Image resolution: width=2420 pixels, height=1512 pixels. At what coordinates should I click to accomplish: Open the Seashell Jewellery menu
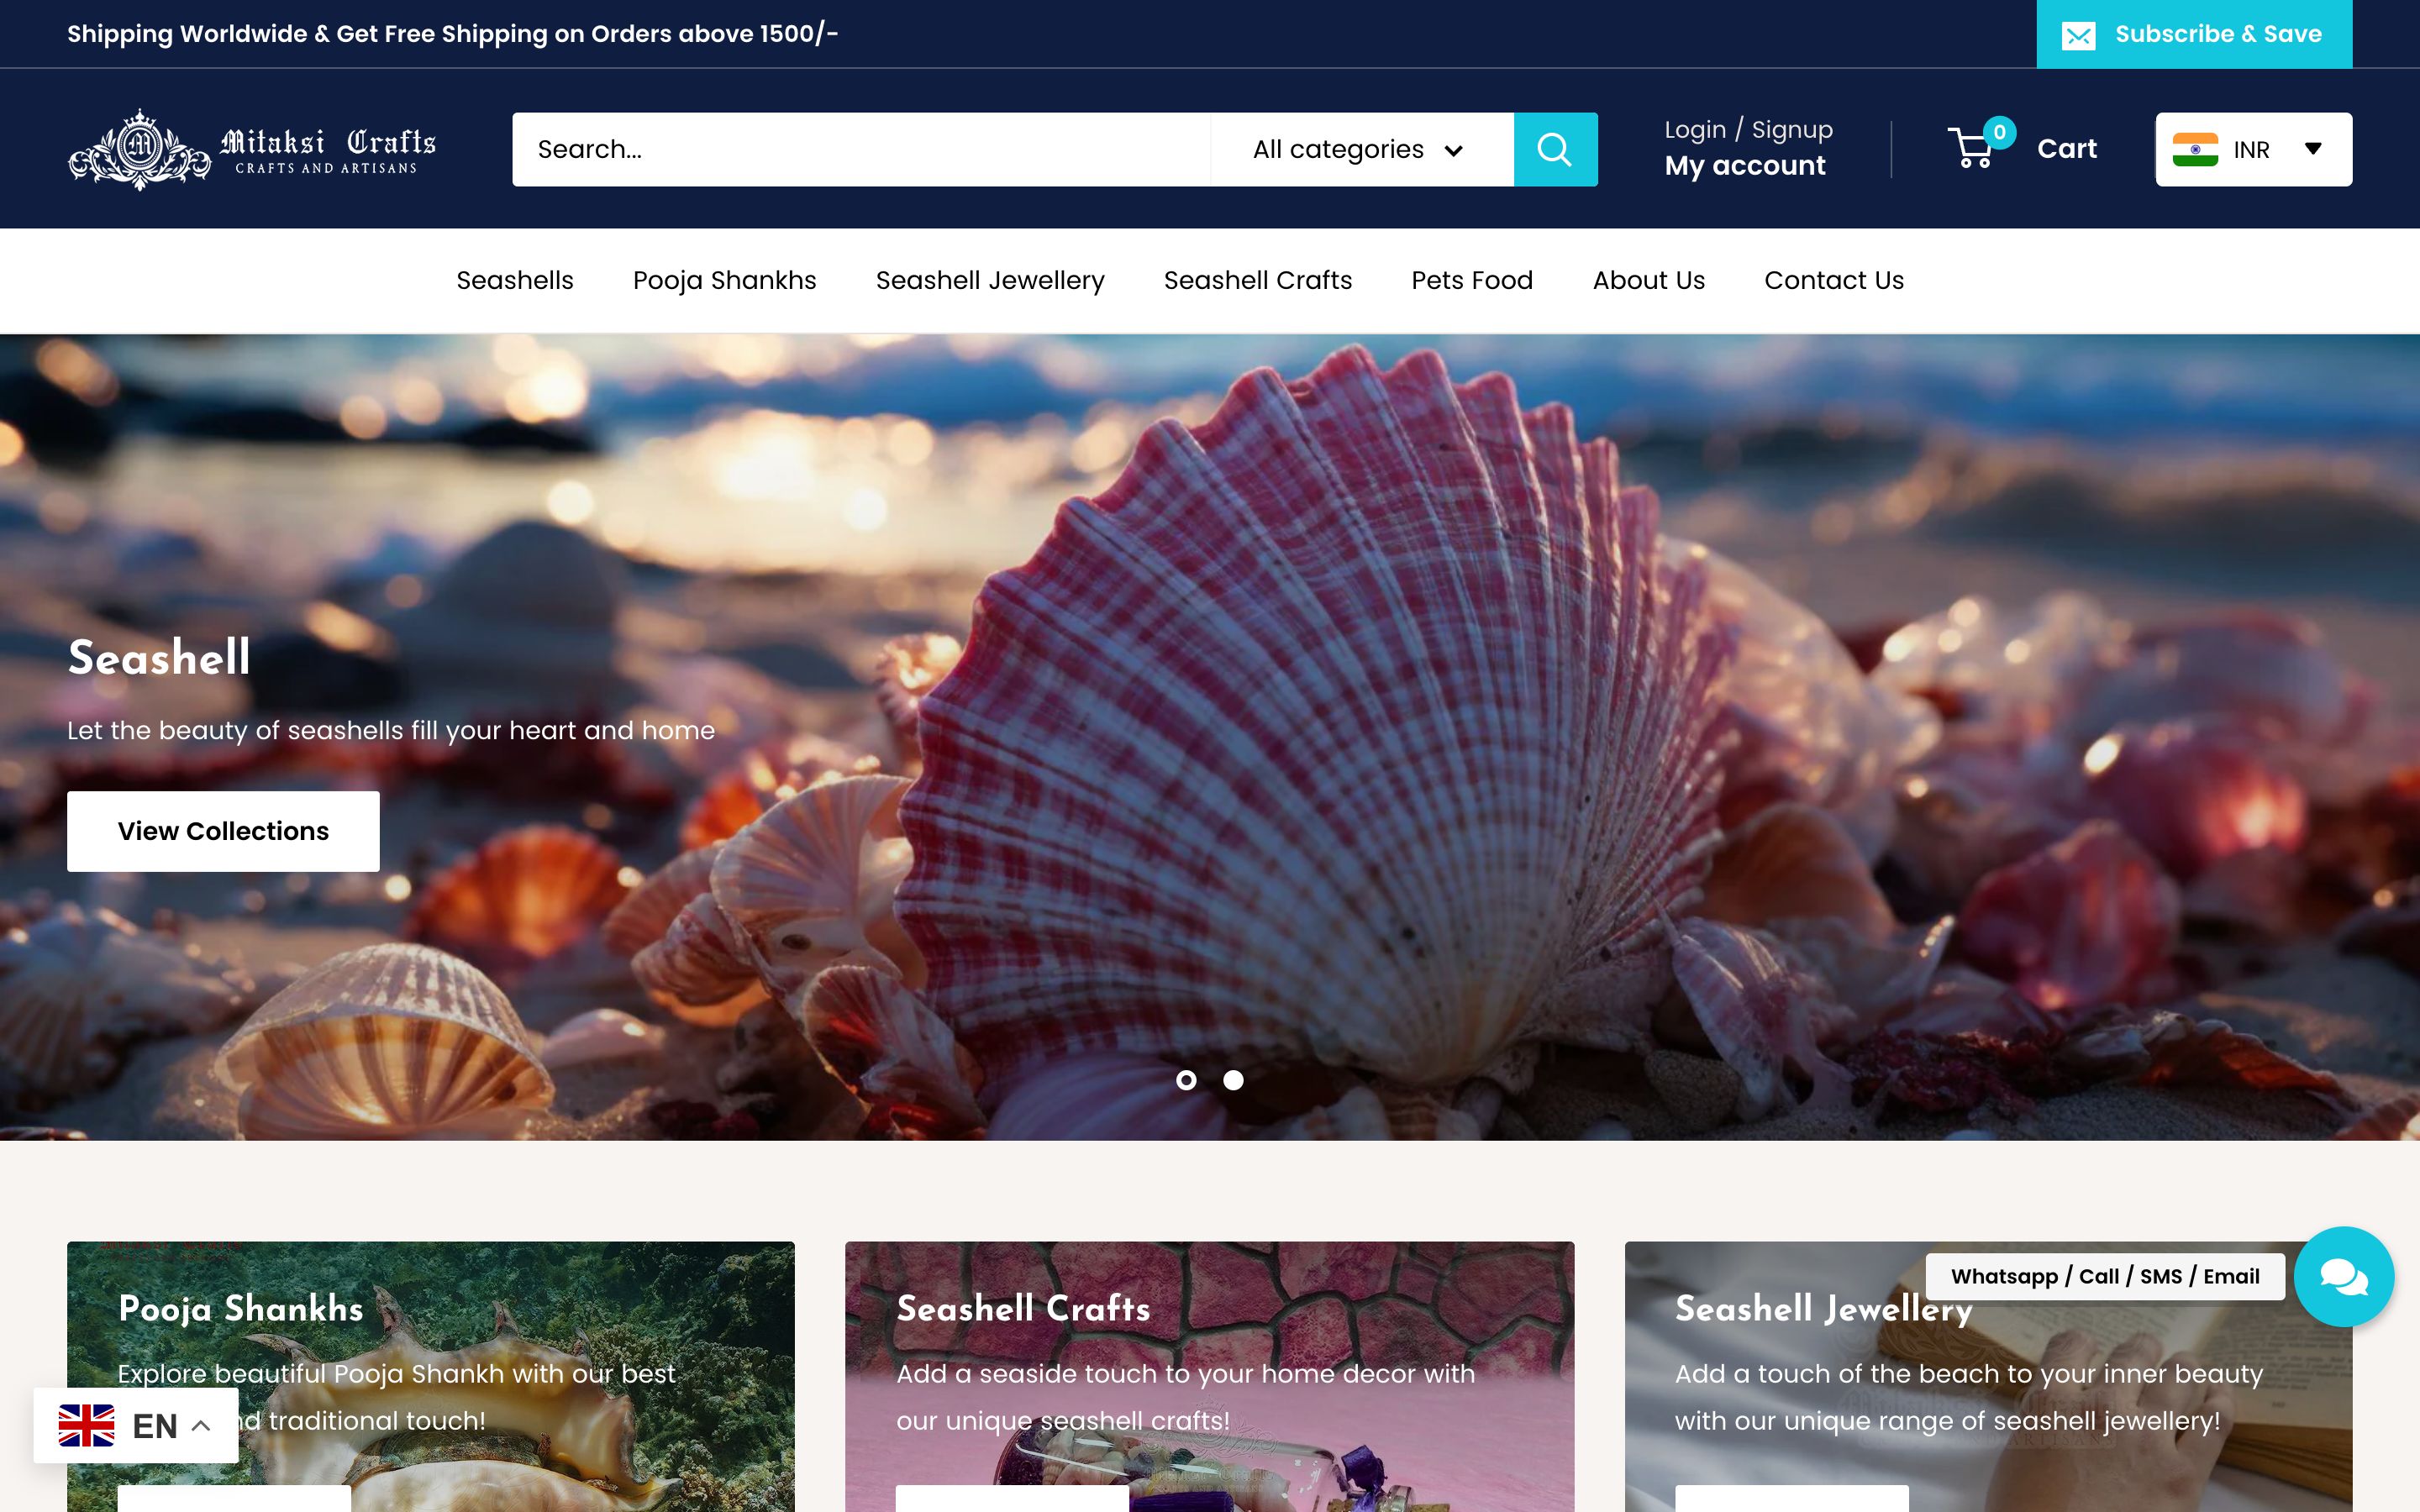tap(989, 280)
